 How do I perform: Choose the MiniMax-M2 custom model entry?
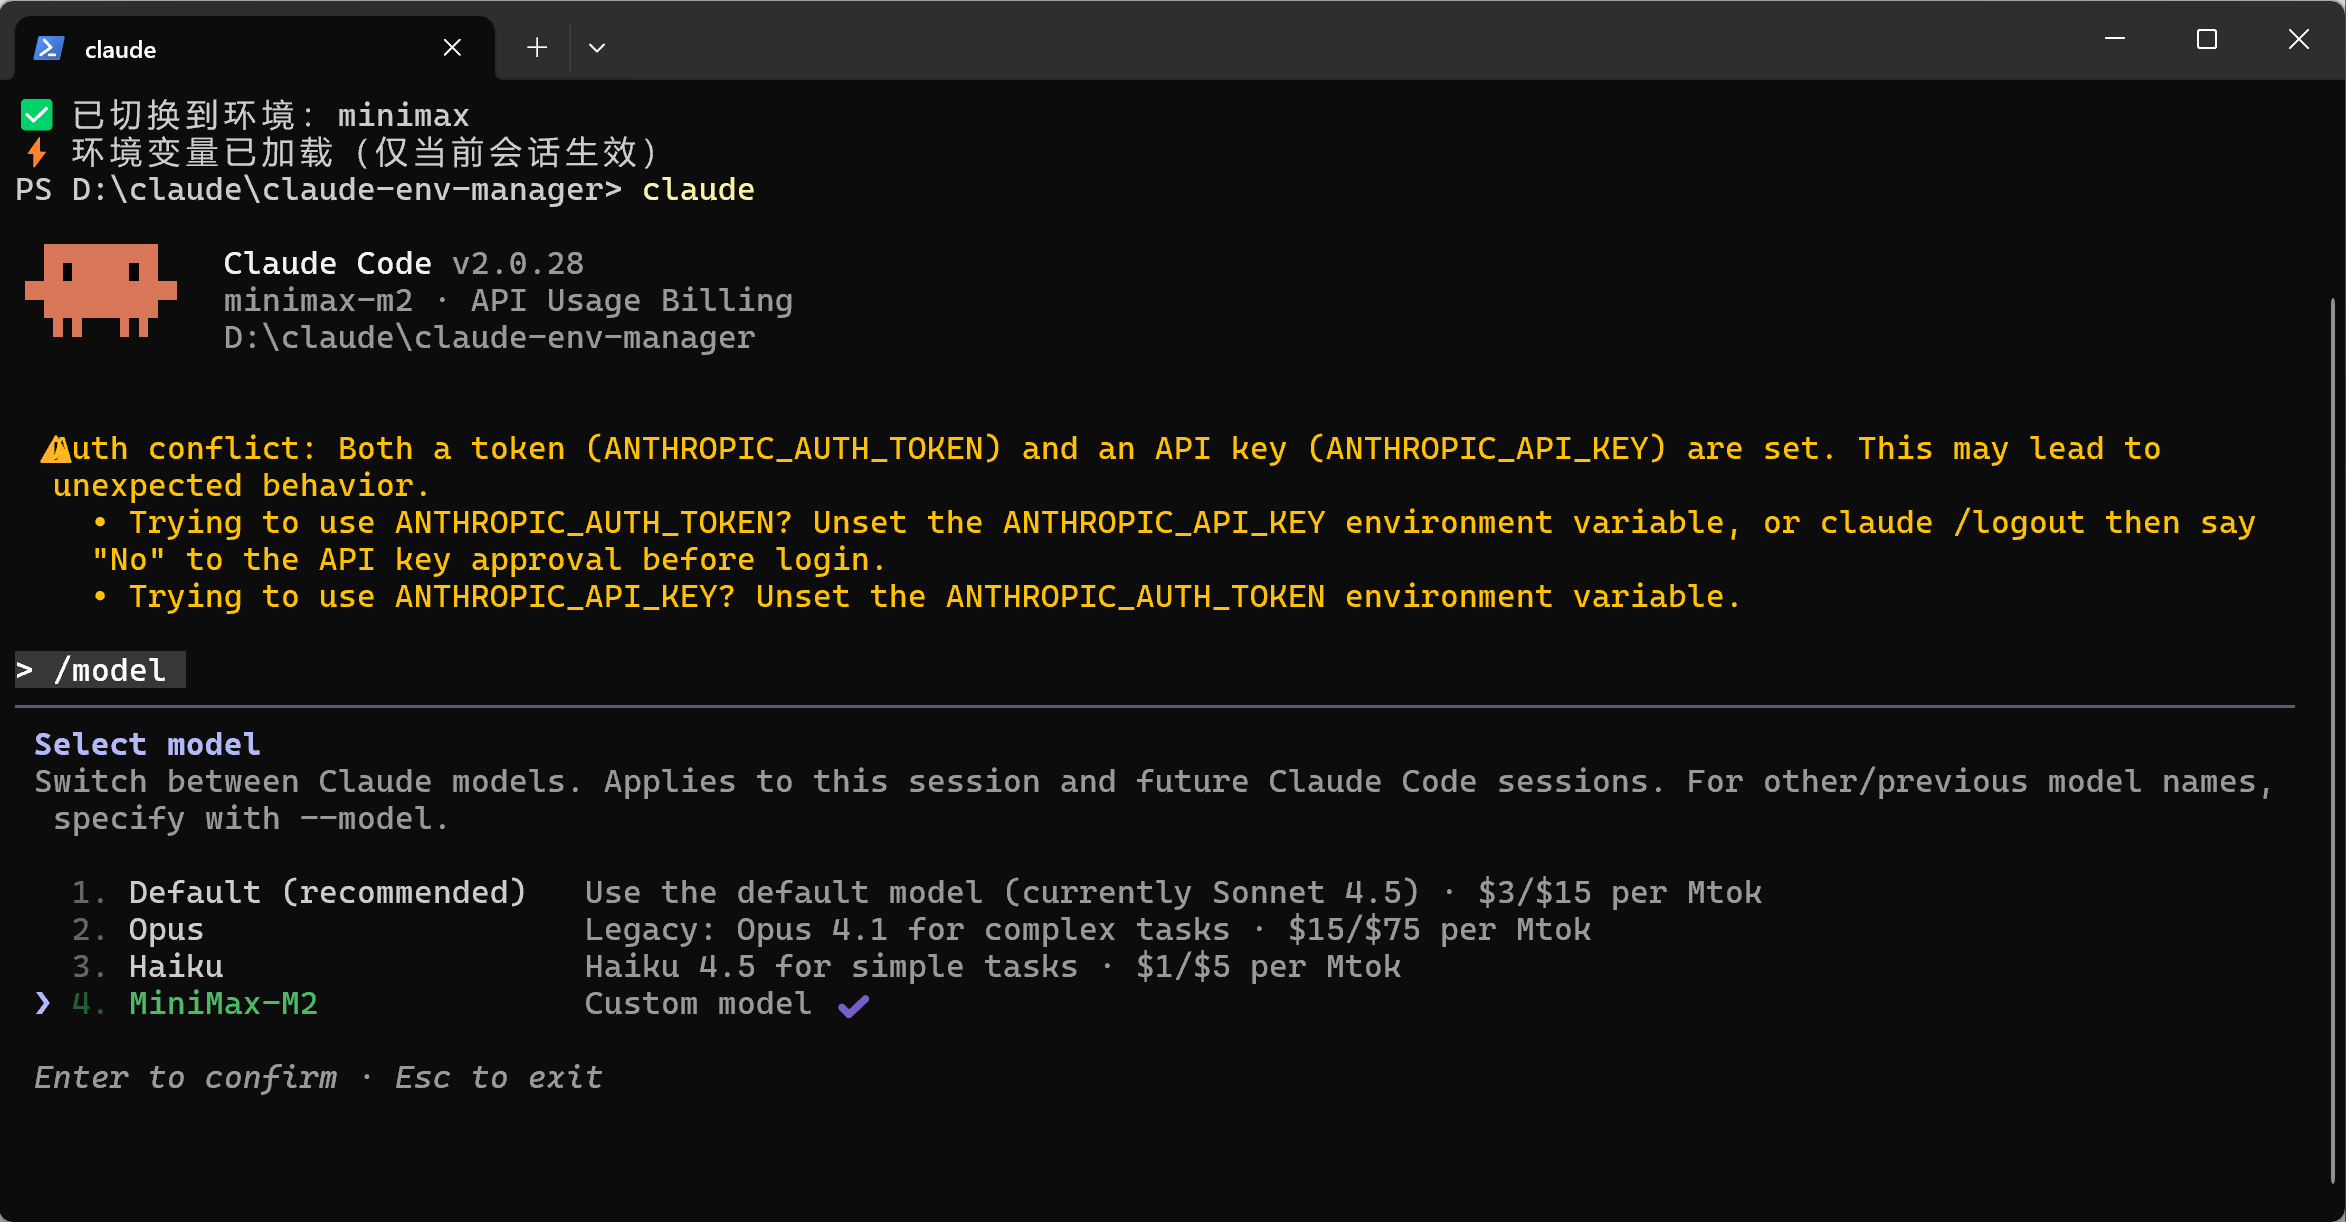tap(223, 1003)
